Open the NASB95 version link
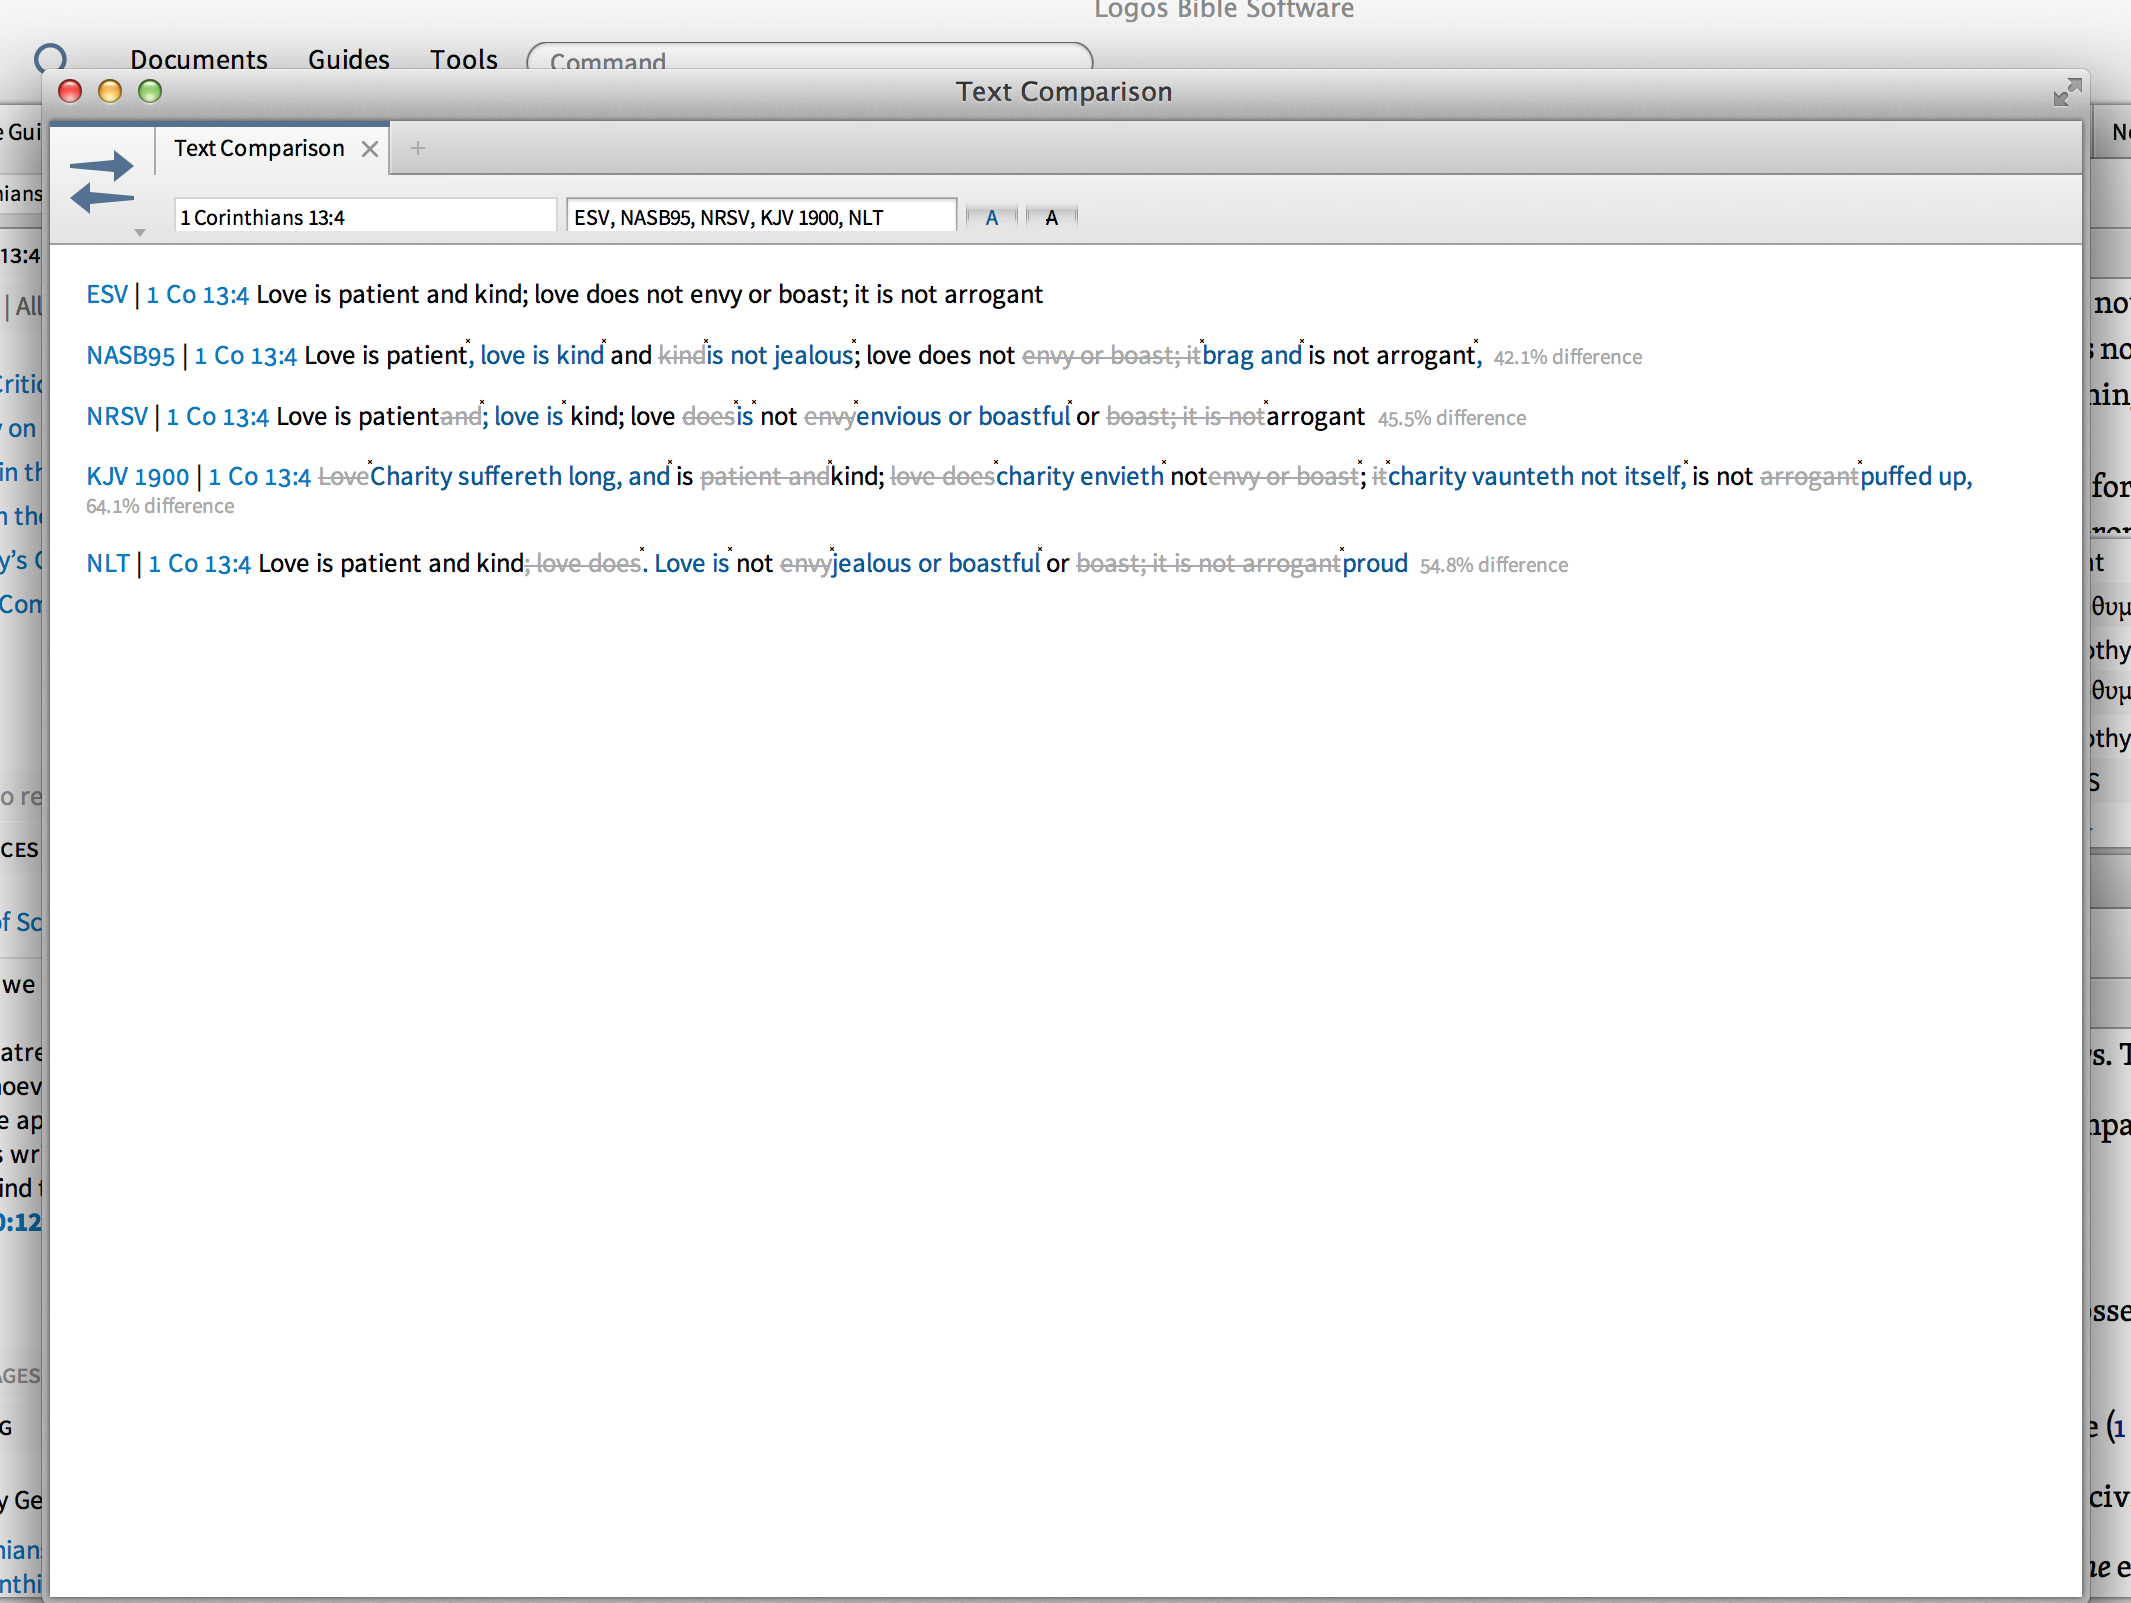2131x1603 pixels. click(130, 356)
